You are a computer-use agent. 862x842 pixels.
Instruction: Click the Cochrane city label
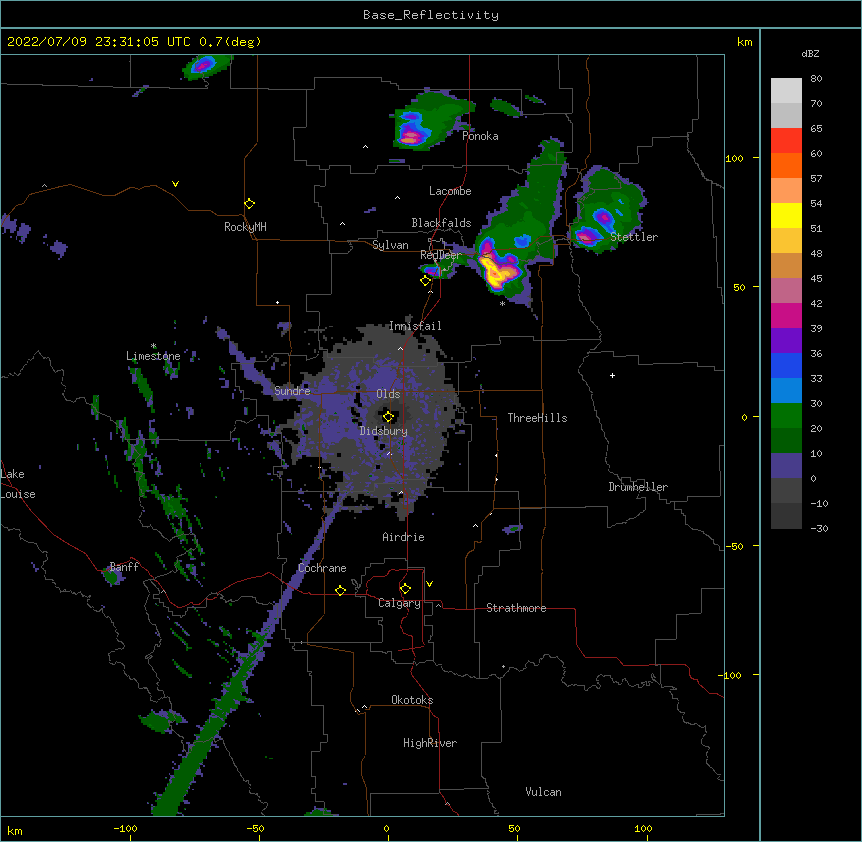pos(322,568)
